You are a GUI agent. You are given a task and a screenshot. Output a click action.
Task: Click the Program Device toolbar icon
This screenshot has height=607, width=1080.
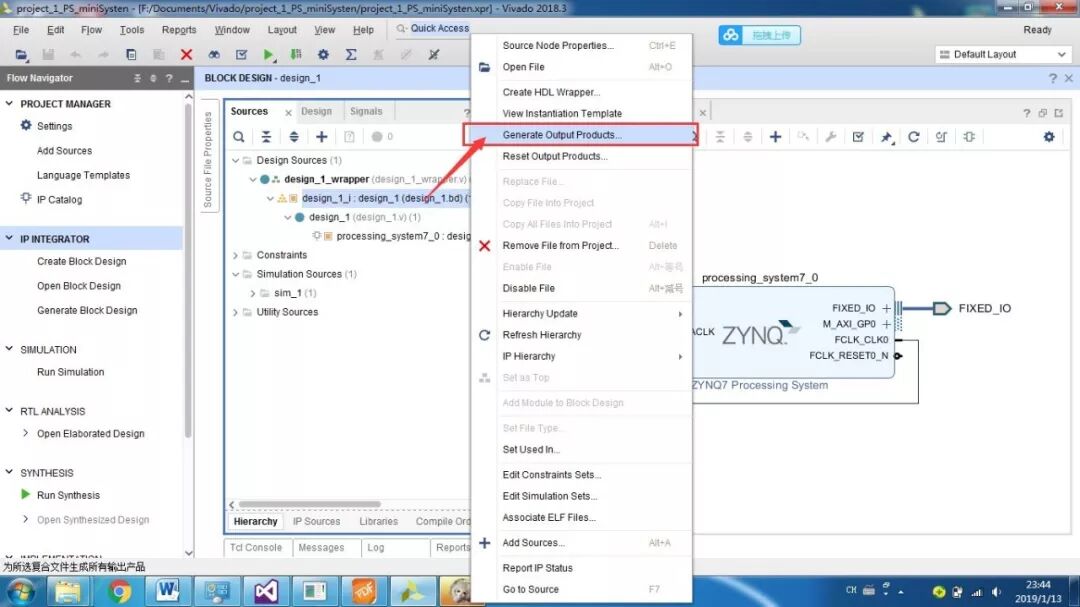pyautogui.click(x=295, y=54)
